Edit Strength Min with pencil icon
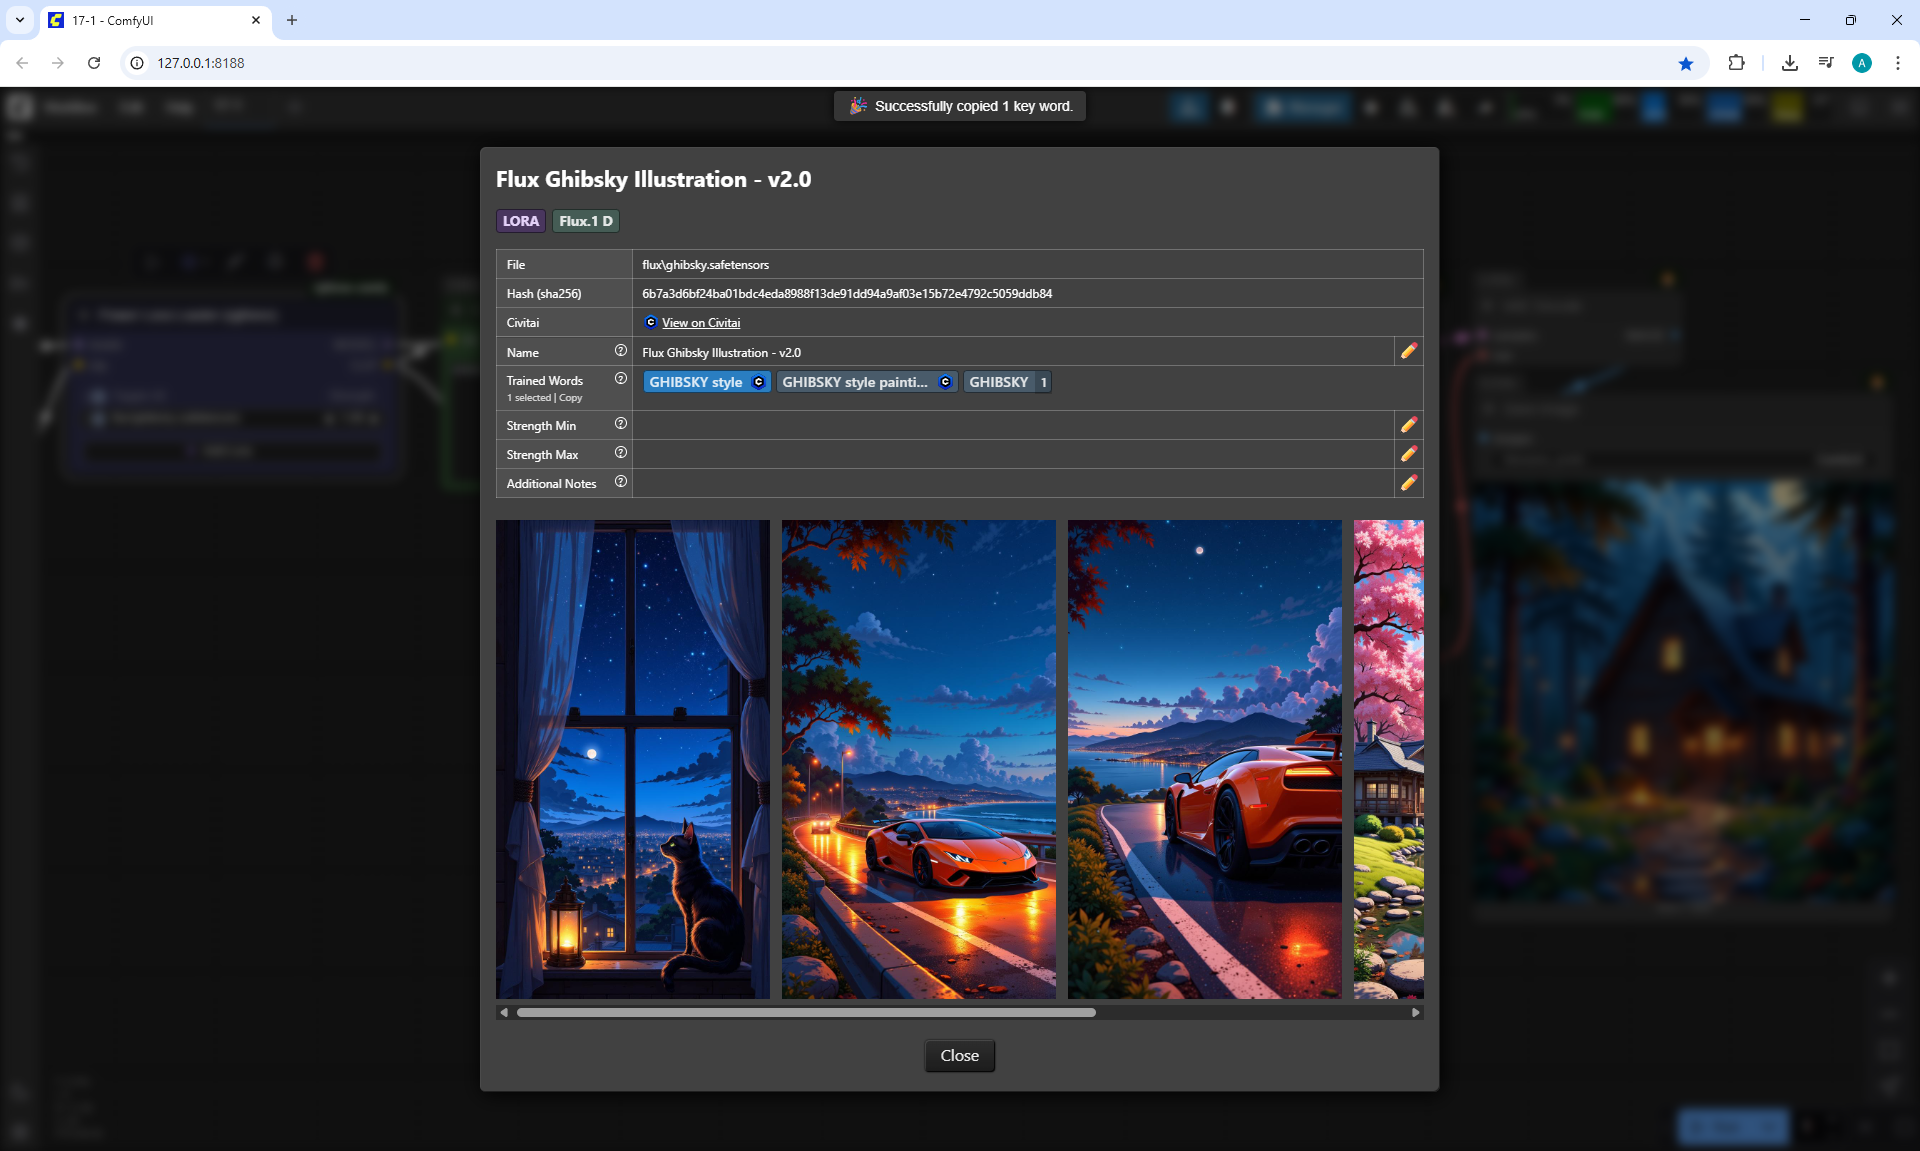The image size is (1920, 1151). [1408, 425]
